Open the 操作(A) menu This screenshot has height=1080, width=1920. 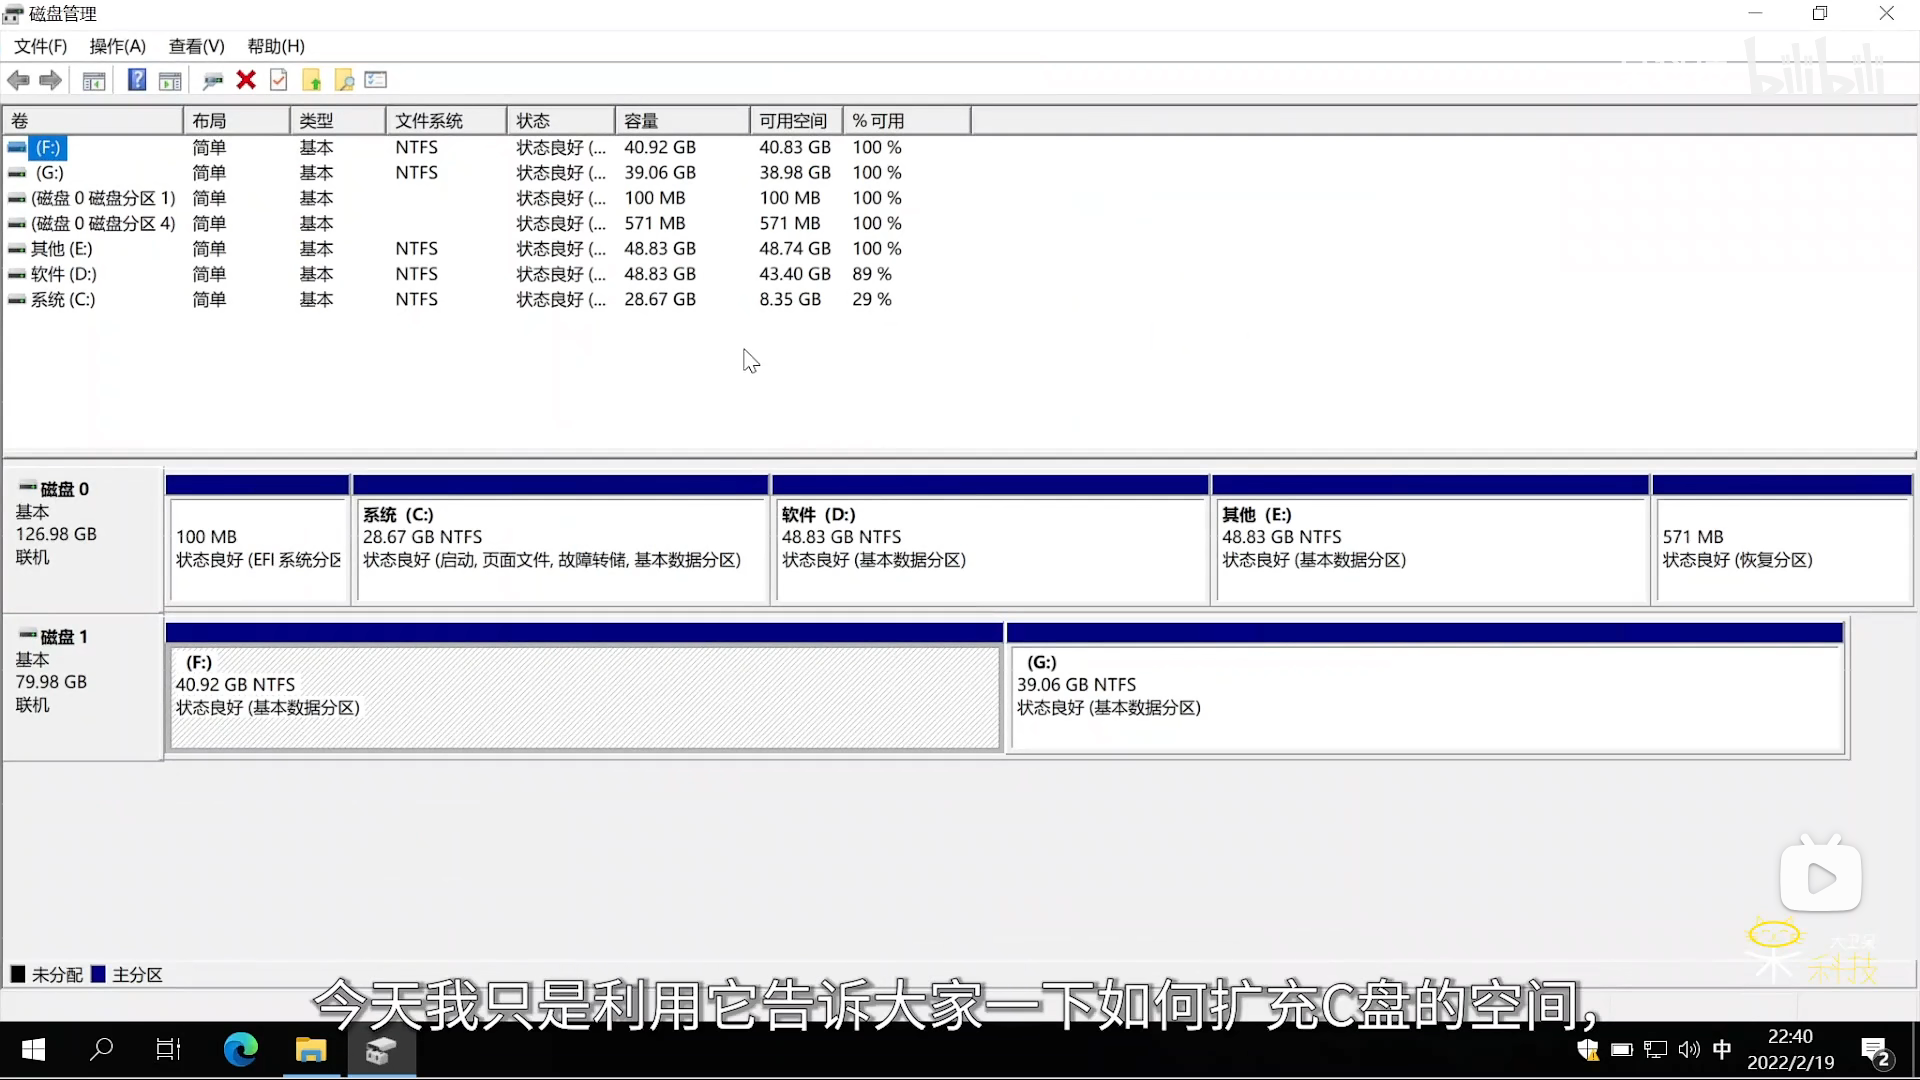[x=117, y=46]
